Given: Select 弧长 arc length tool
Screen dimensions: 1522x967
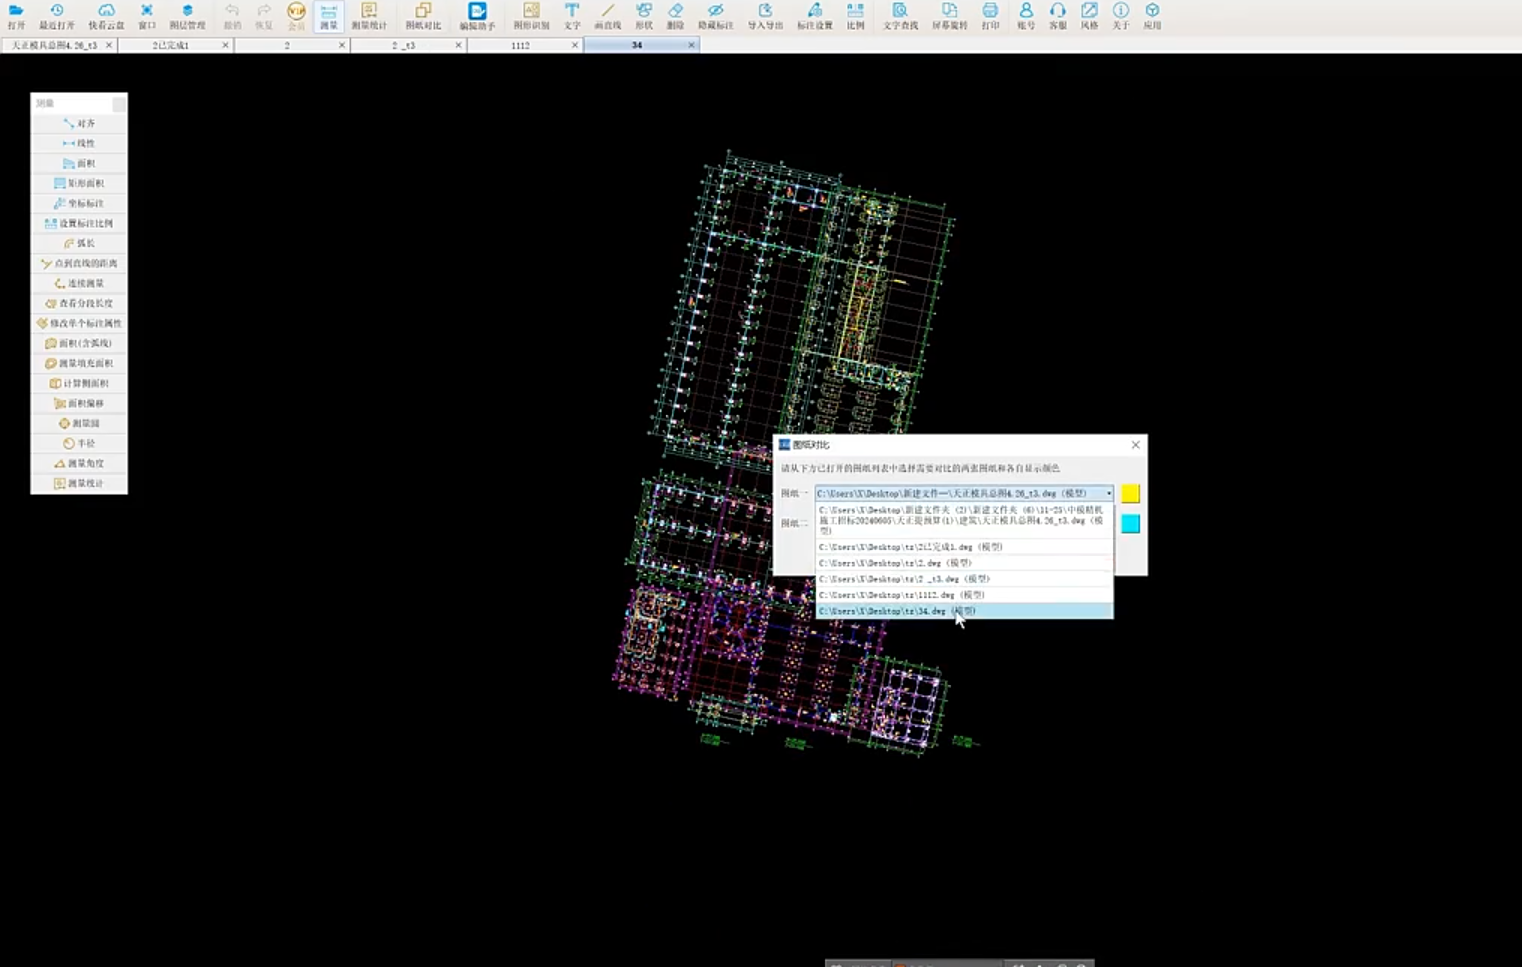Looking at the screenshot, I should click(x=79, y=243).
